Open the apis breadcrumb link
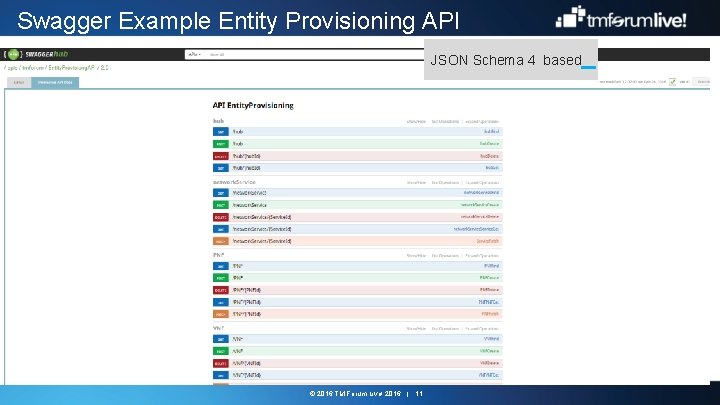The image size is (720, 405). [12, 68]
